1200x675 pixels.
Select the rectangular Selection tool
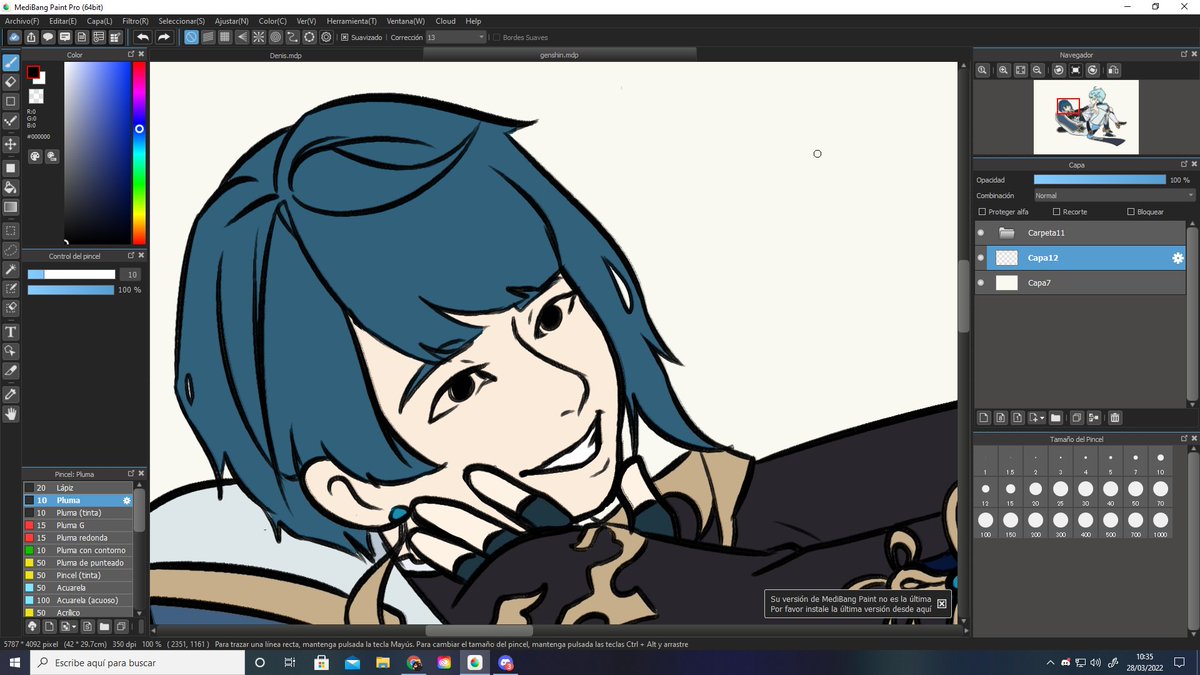pyautogui.click(x=11, y=230)
